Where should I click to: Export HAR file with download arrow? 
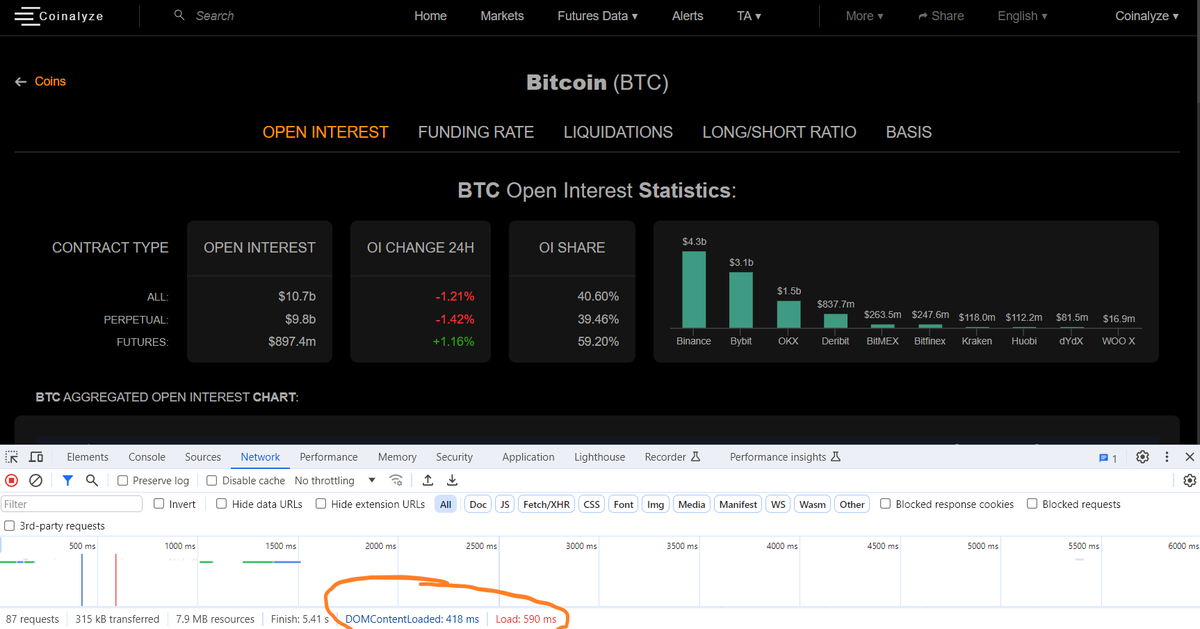click(x=452, y=481)
